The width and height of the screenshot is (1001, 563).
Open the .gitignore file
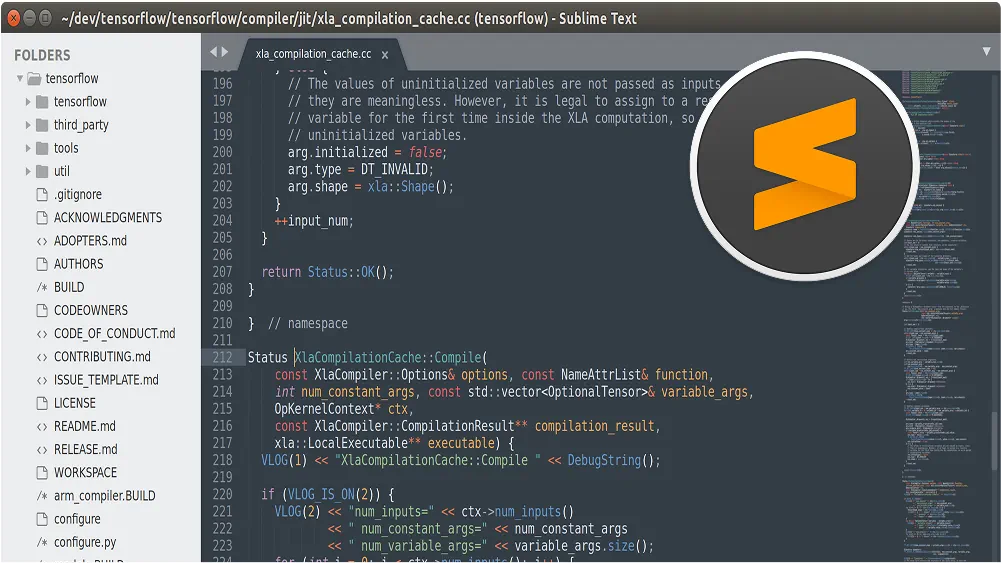click(78, 195)
